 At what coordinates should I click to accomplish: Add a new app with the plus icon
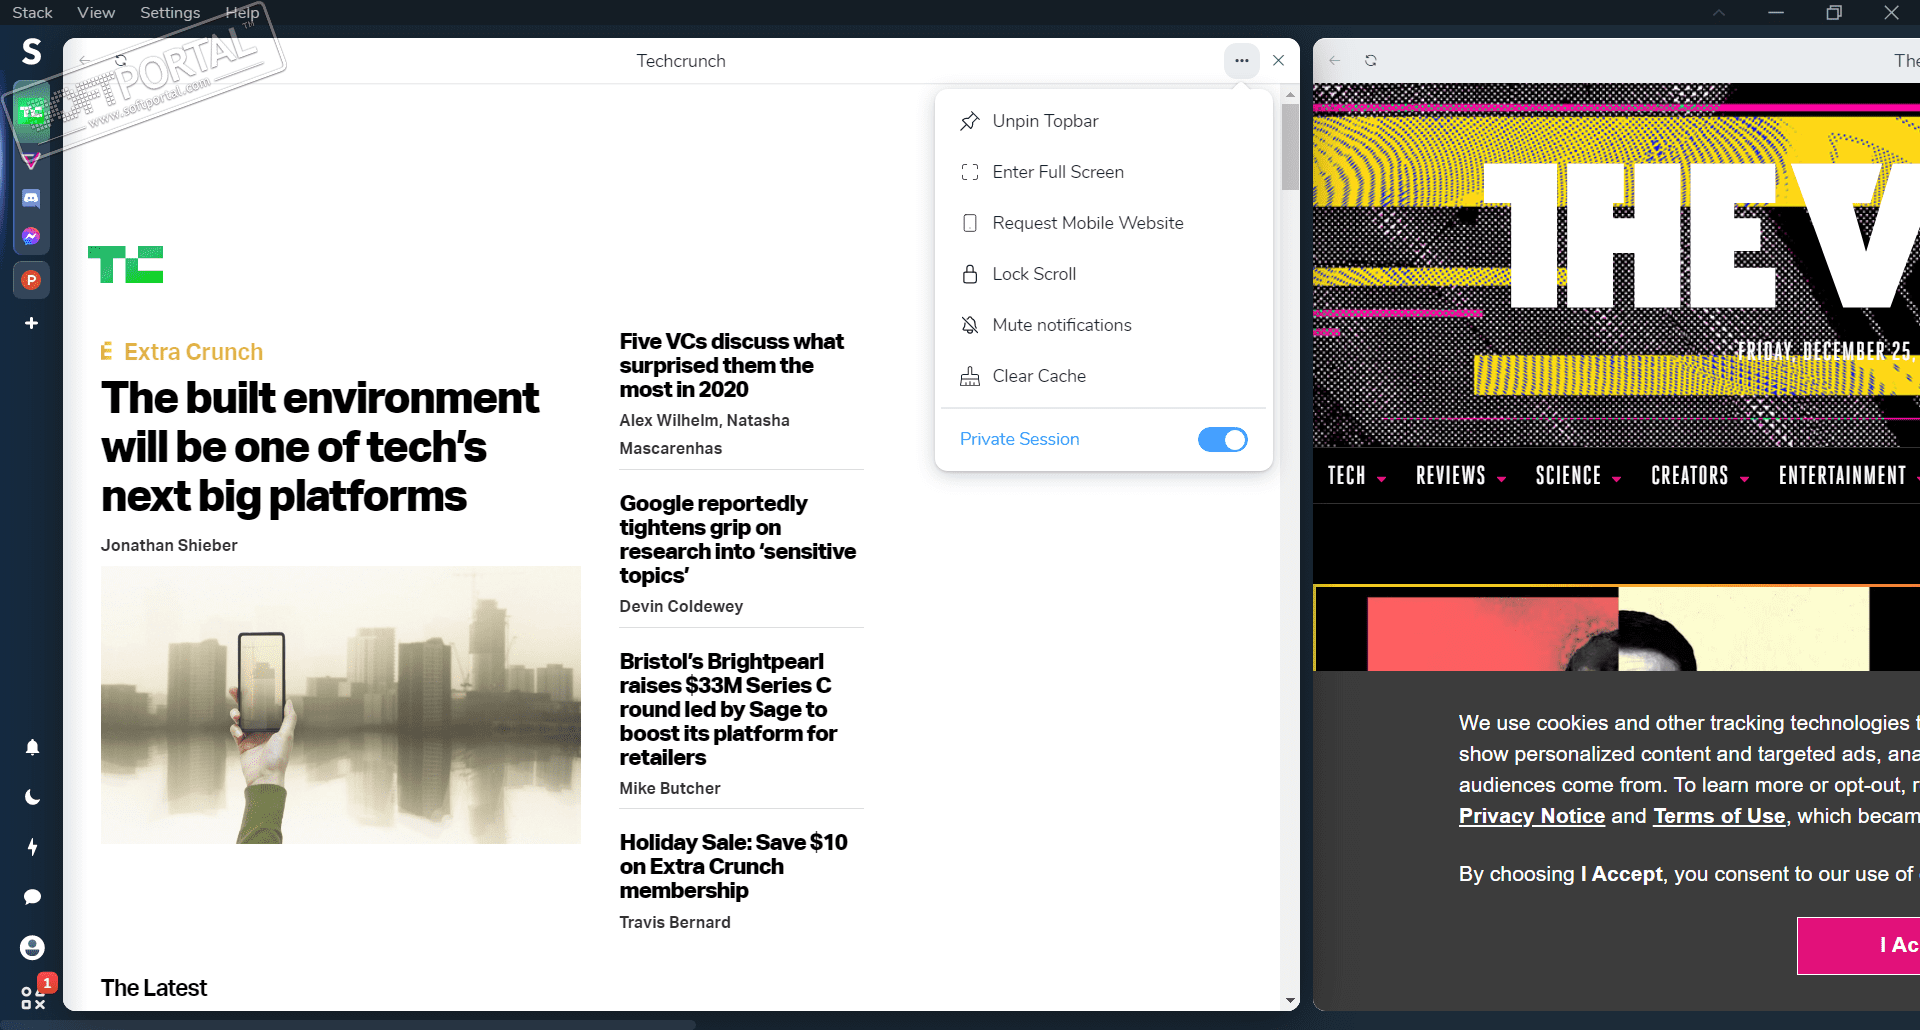(32, 323)
